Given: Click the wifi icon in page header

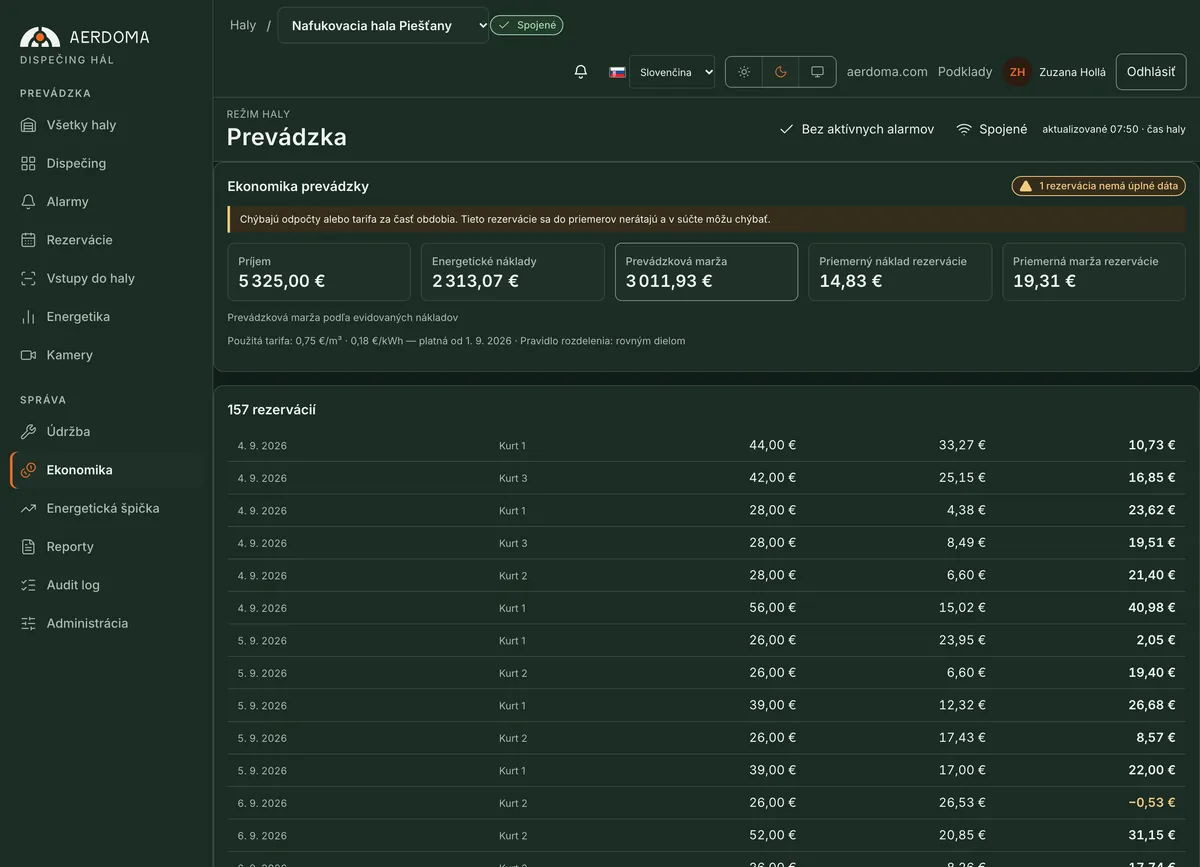Looking at the screenshot, I should click(x=964, y=129).
